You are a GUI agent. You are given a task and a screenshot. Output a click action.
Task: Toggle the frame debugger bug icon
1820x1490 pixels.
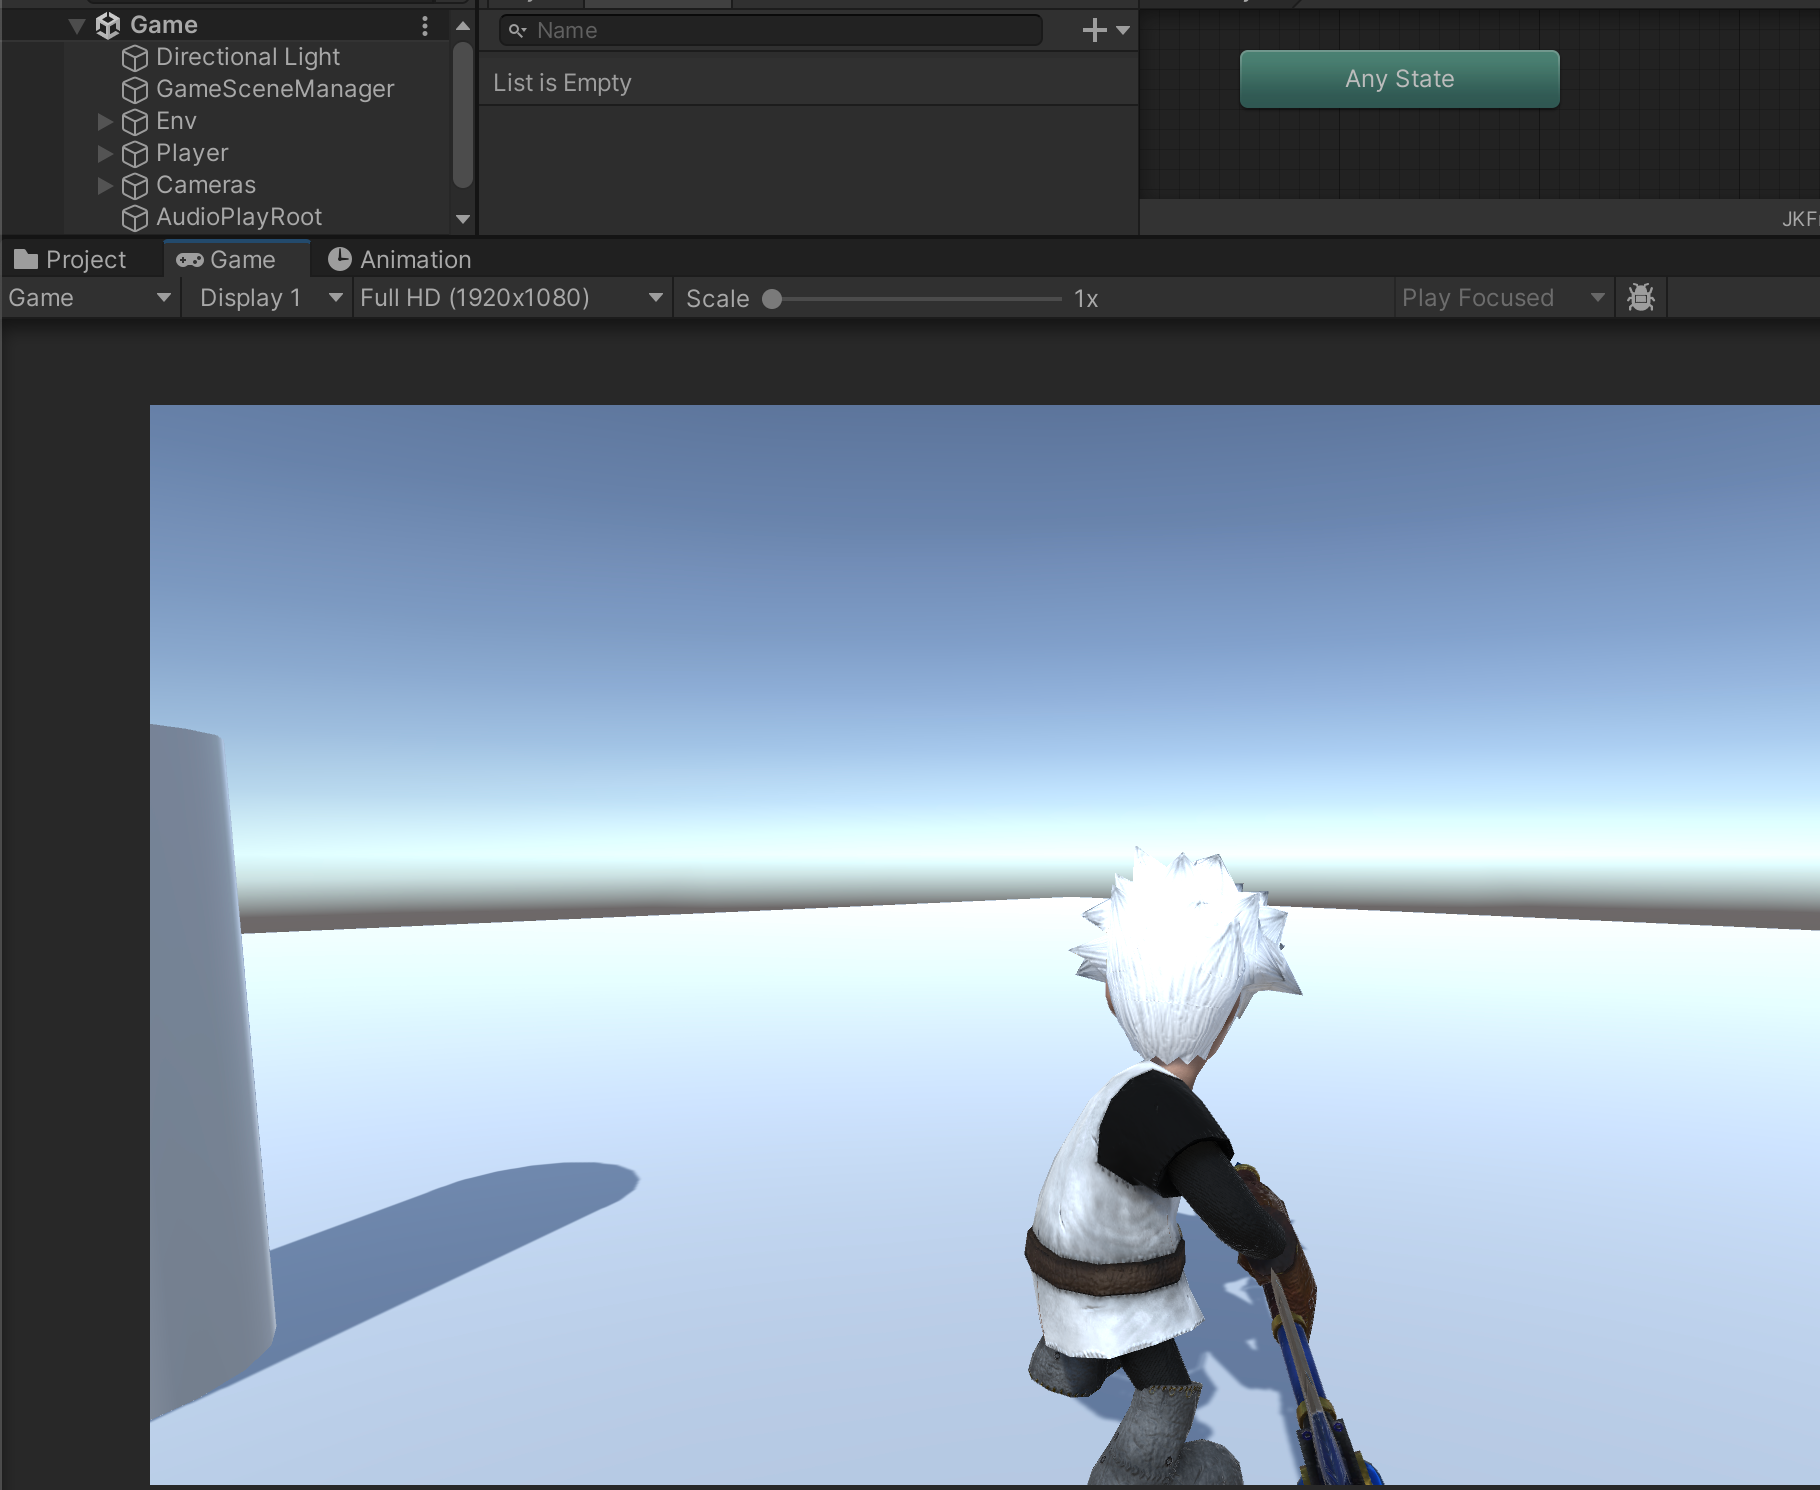coord(1641,298)
